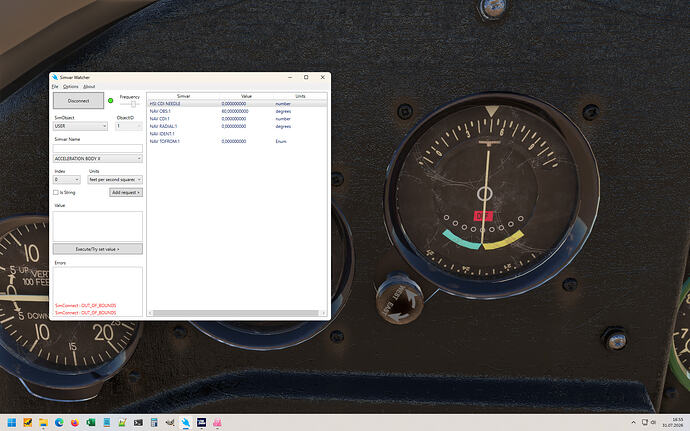Maximize the Simvar Watcher window
Image resolution: width=690 pixels, height=431 pixels.
pos(306,77)
